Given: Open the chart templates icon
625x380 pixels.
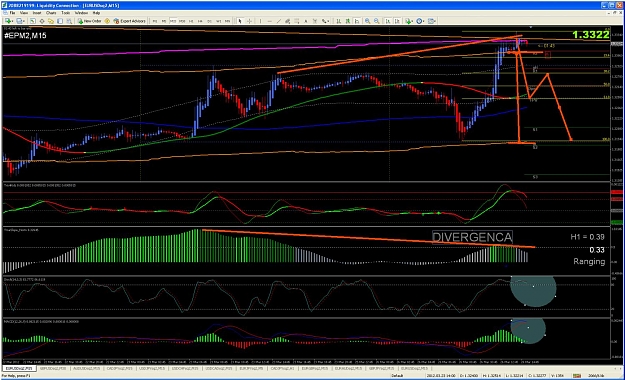Looking at the screenshot, I should (430, 21).
